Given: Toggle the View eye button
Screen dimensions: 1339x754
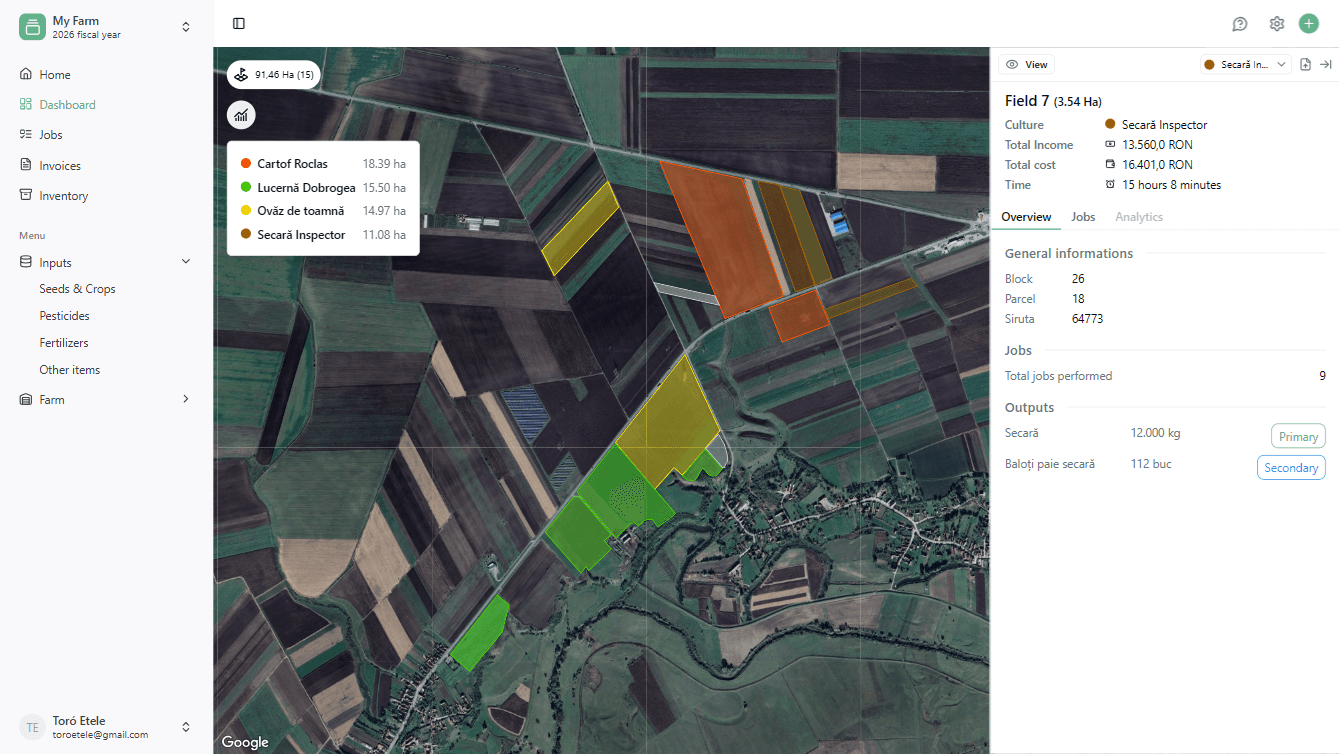Looking at the screenshot, I should [1027, 64].
